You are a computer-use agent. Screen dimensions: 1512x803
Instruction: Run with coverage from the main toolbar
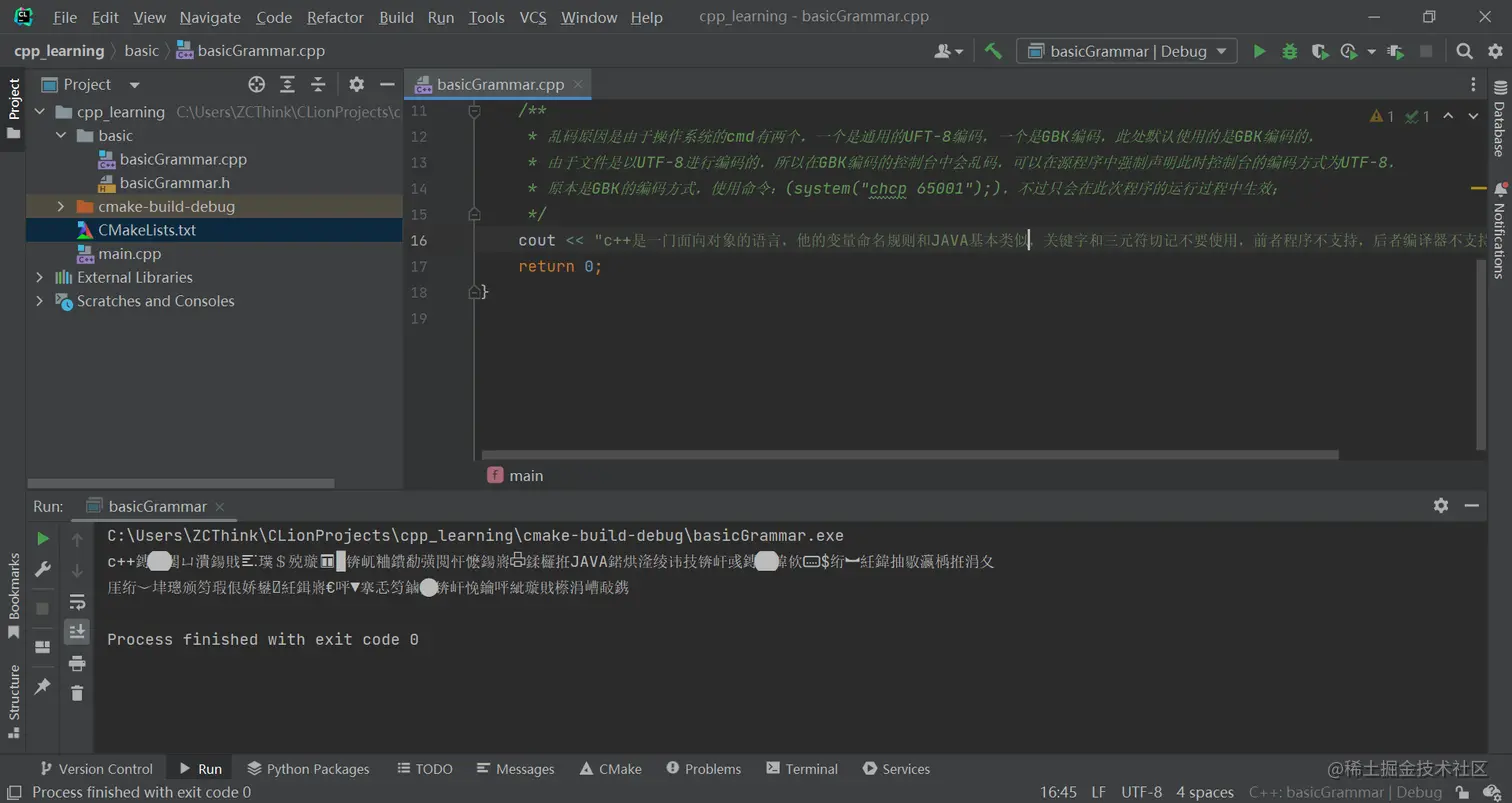click(1320, 51)
